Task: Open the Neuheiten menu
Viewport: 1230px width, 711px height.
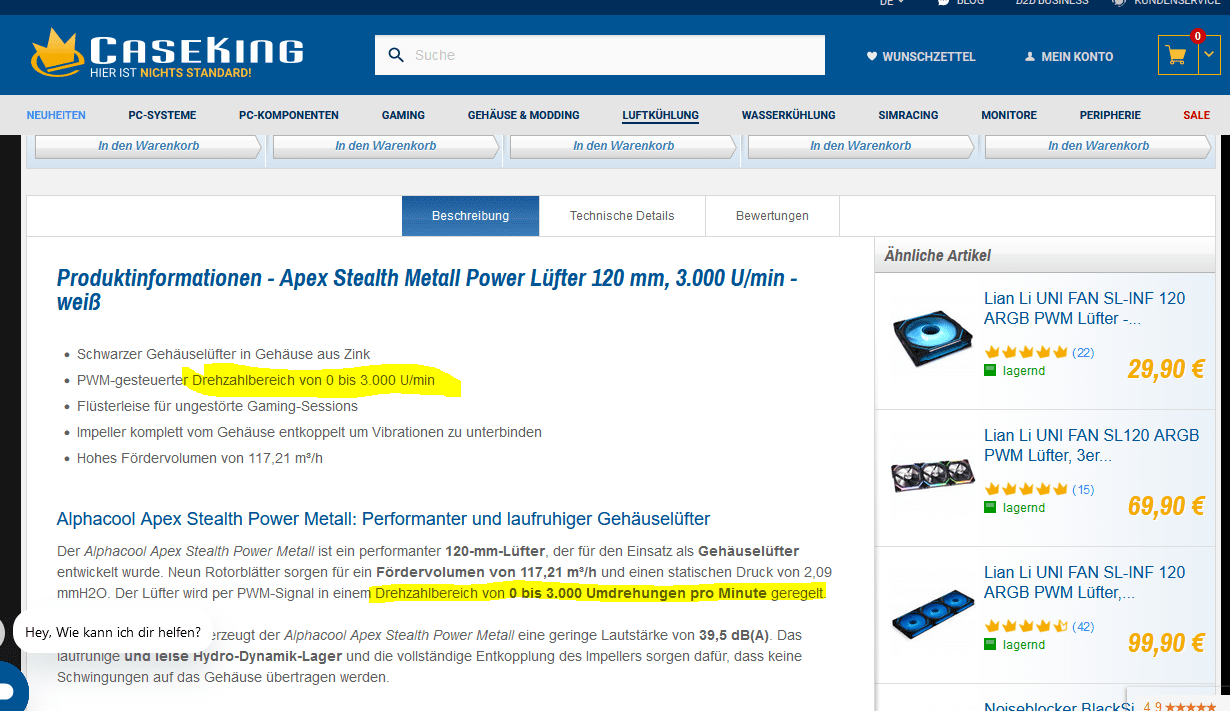Action: tap(56, 115)
